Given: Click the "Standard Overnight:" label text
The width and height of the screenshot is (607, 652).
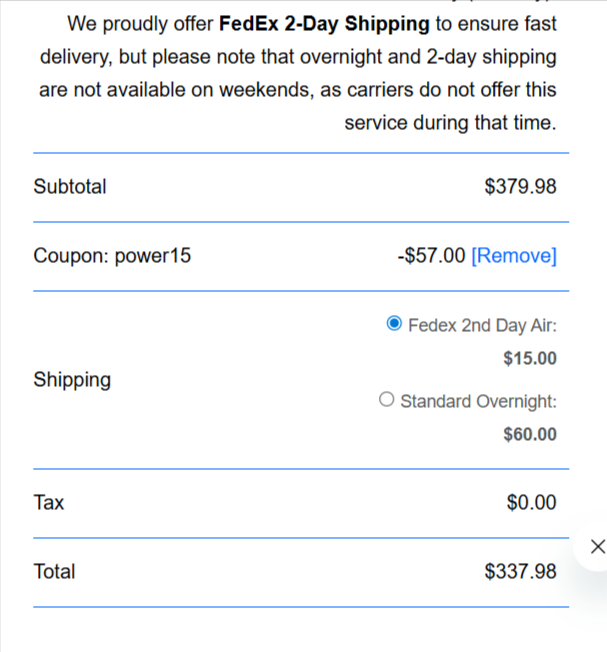Looking at the screenshot, I should [x=478, y=401].
